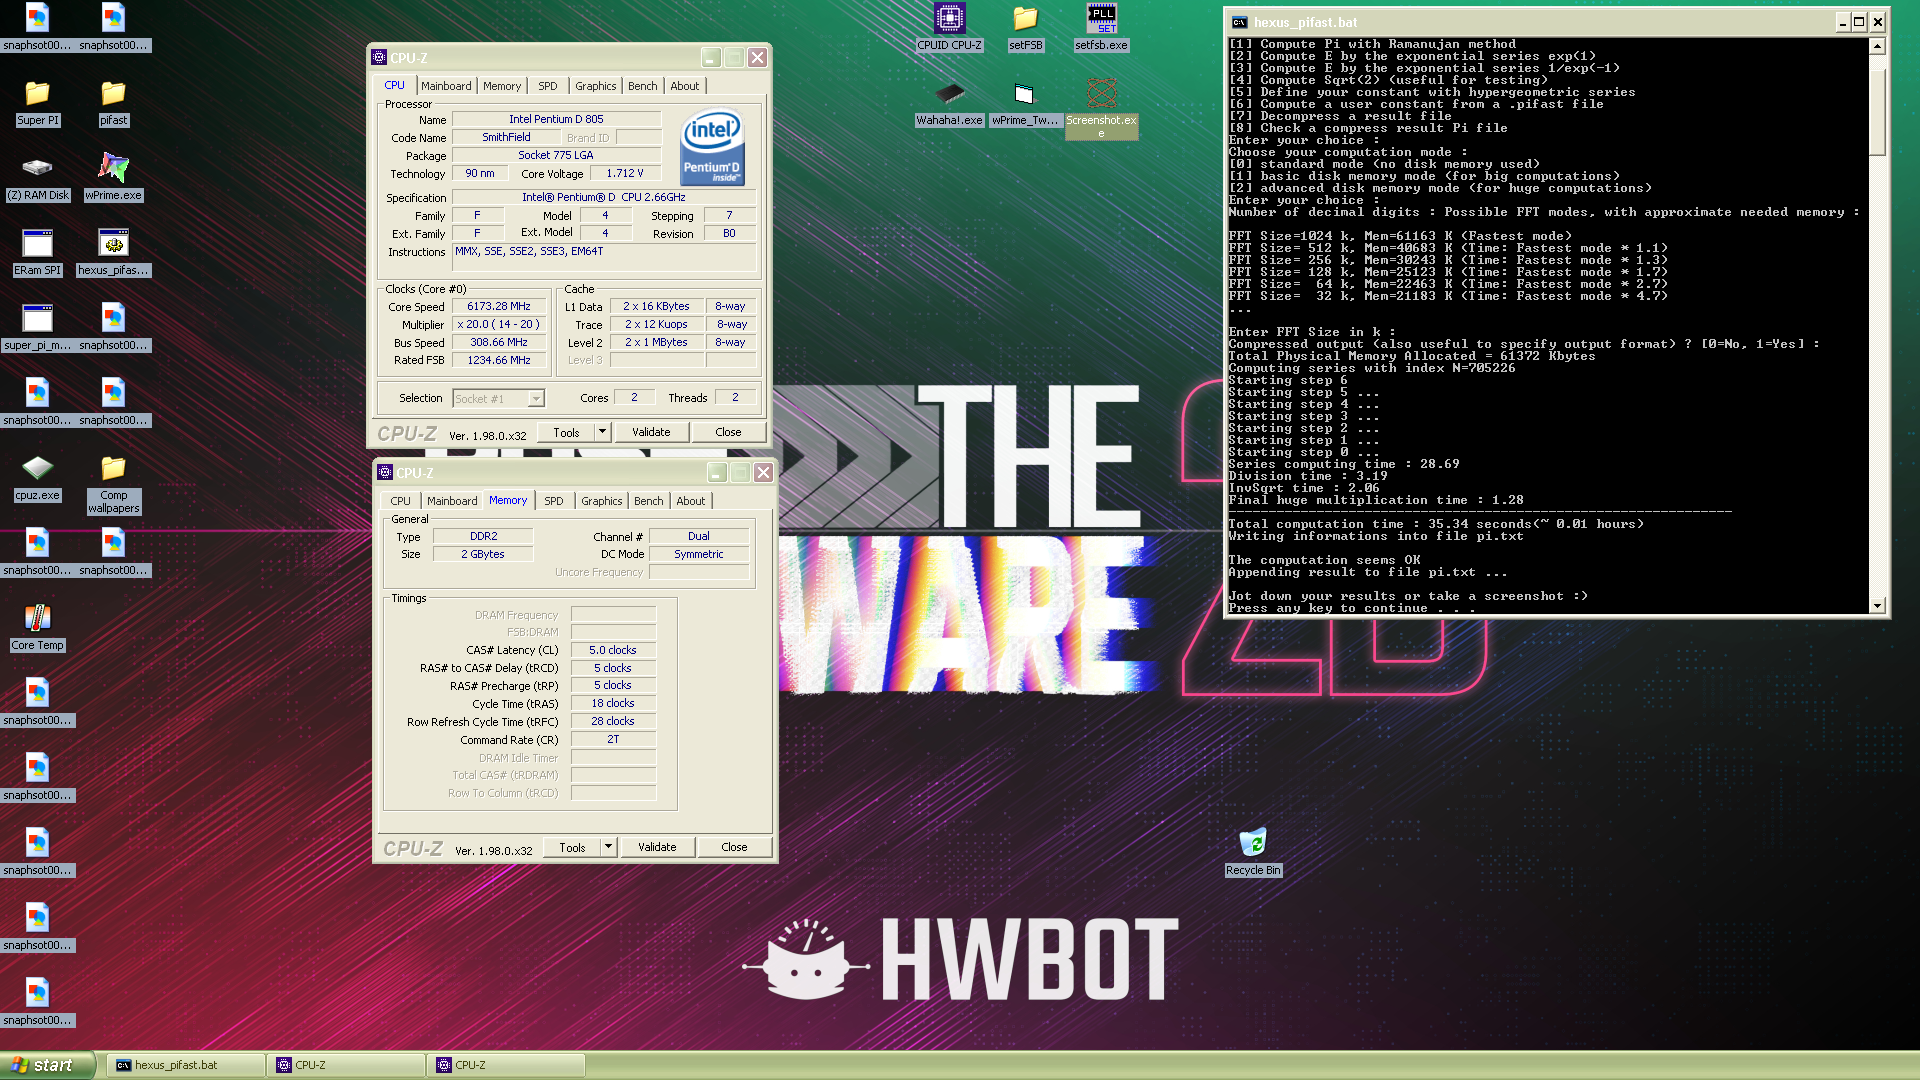The width and height of the screenshot is (1920, 1080).
Task: Switch to hexus_pifast.bat taskbar item
Action: [185, 1065]
